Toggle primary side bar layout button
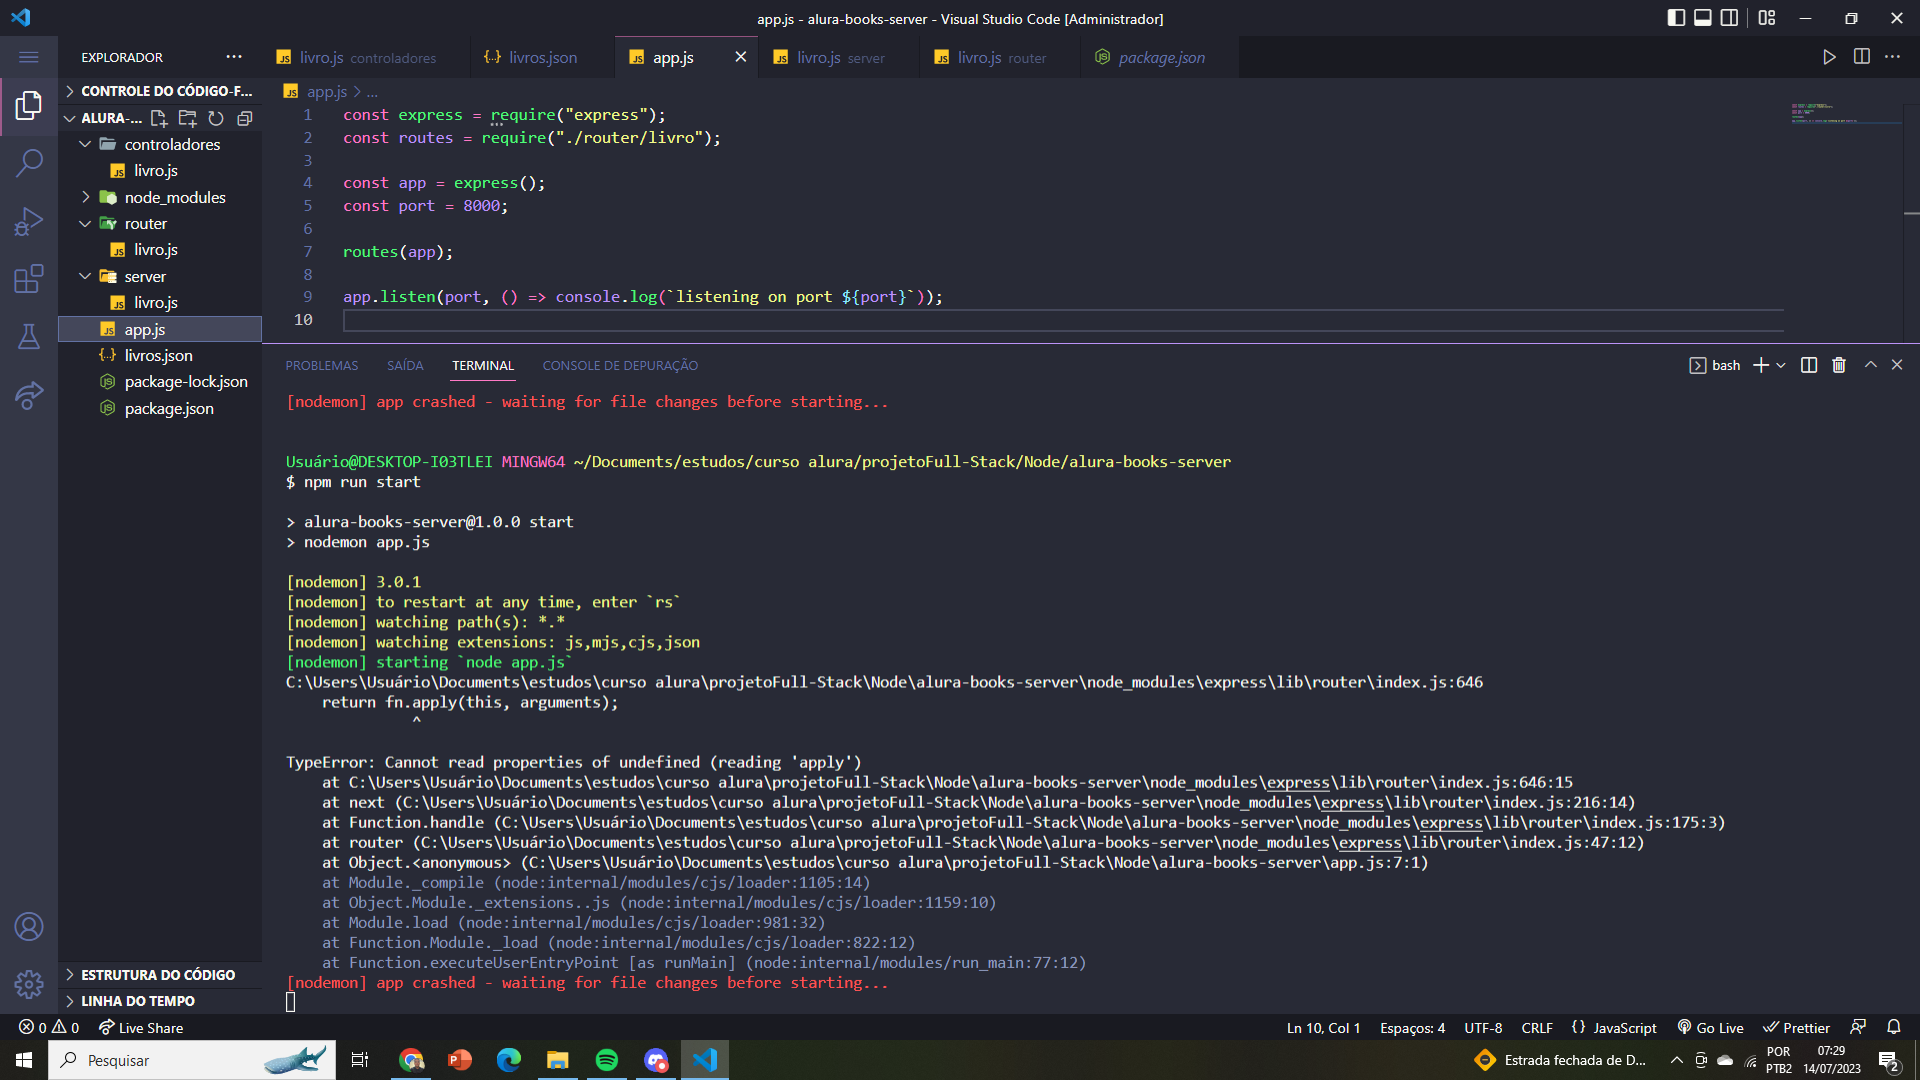This screenshot has width=1920, height=1080. [1677, 18]
